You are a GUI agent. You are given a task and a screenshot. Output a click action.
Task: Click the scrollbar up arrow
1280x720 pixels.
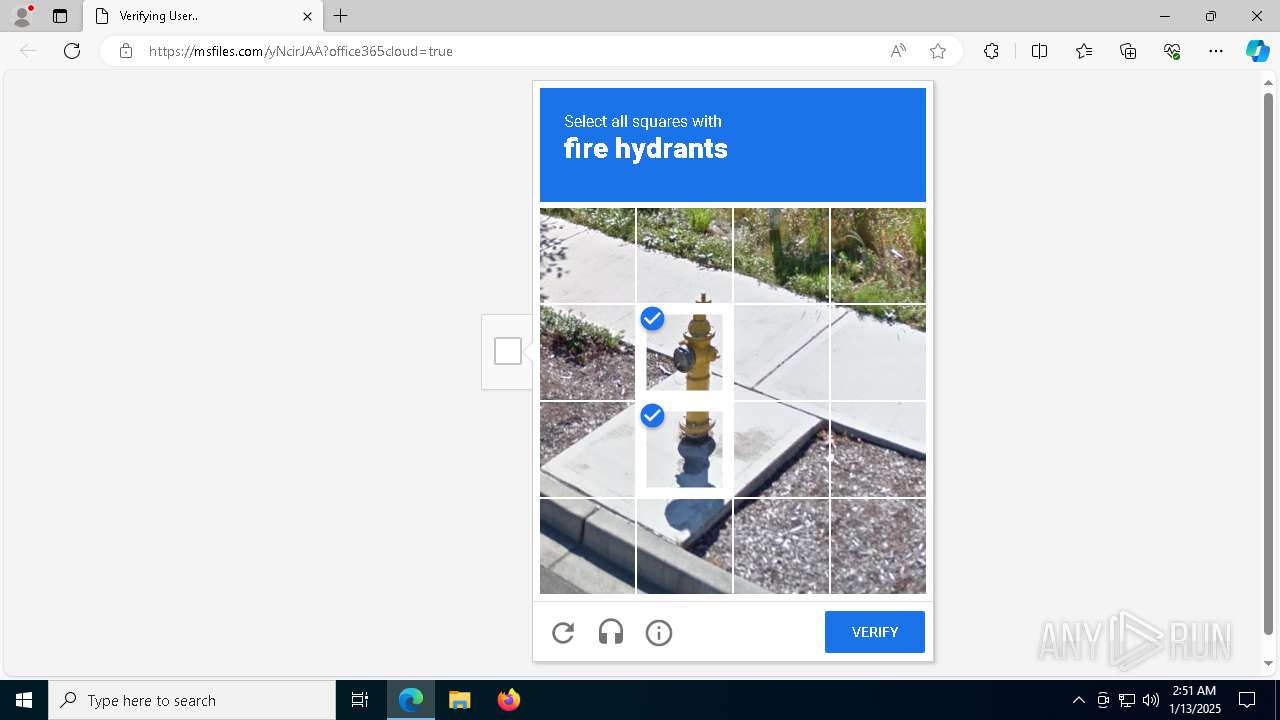click(x=1268, y=83)
